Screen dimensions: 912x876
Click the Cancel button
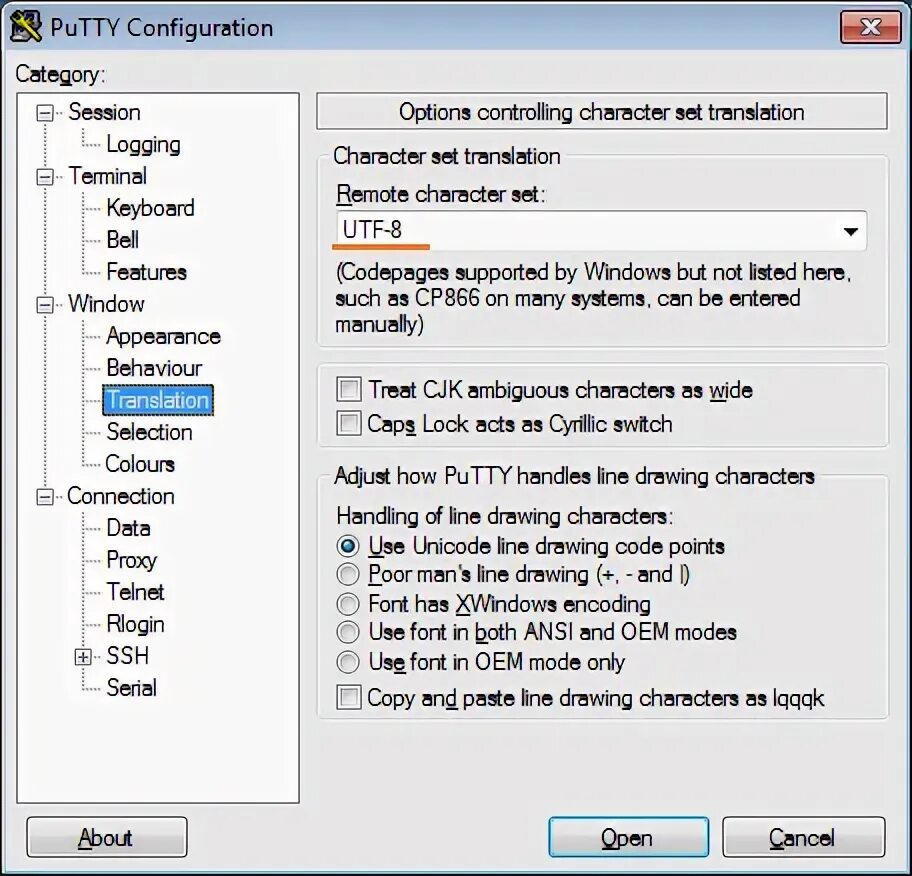click(804, 837)
